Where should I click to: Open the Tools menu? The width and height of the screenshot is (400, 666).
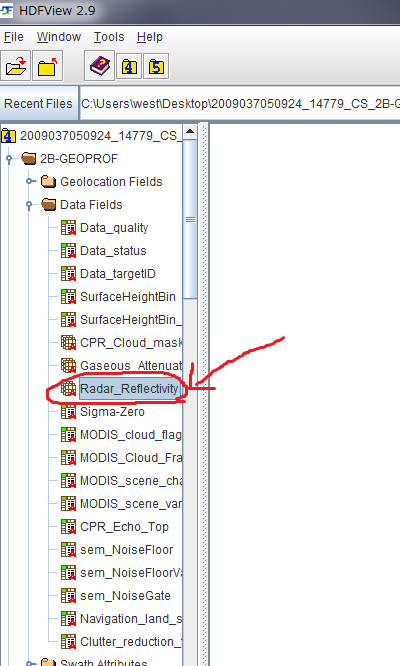pyautogui.click(x=109, y=37)
